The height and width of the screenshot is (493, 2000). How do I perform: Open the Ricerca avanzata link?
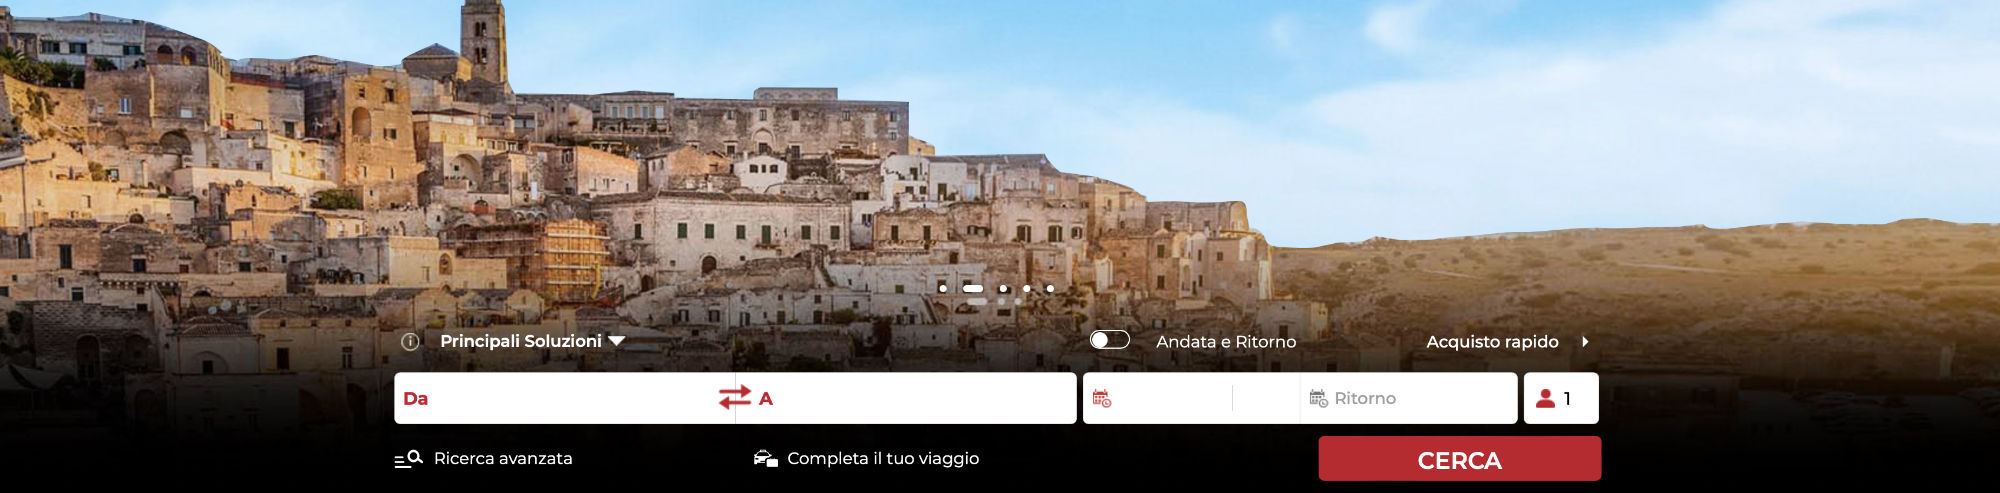503,459
